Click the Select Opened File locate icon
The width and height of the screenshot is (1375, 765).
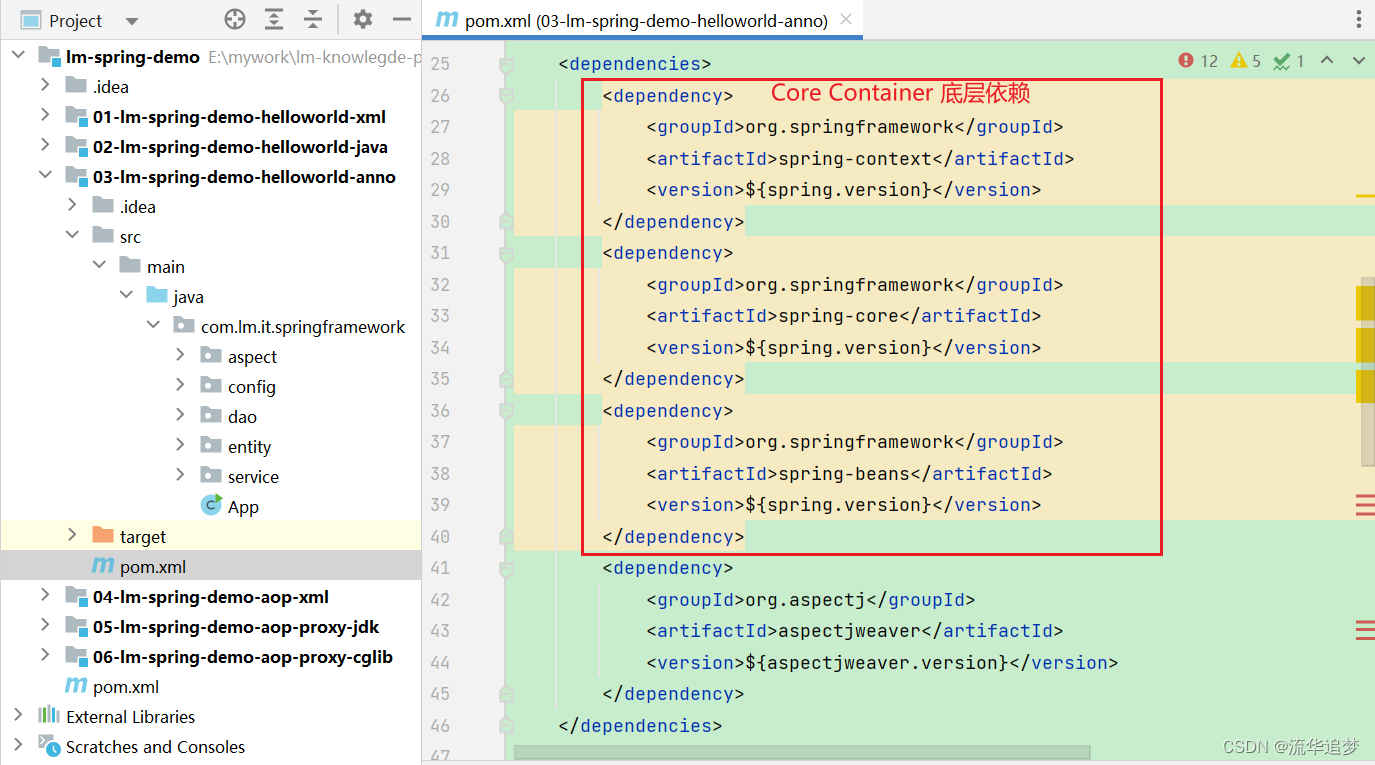[x=234, y=19]
